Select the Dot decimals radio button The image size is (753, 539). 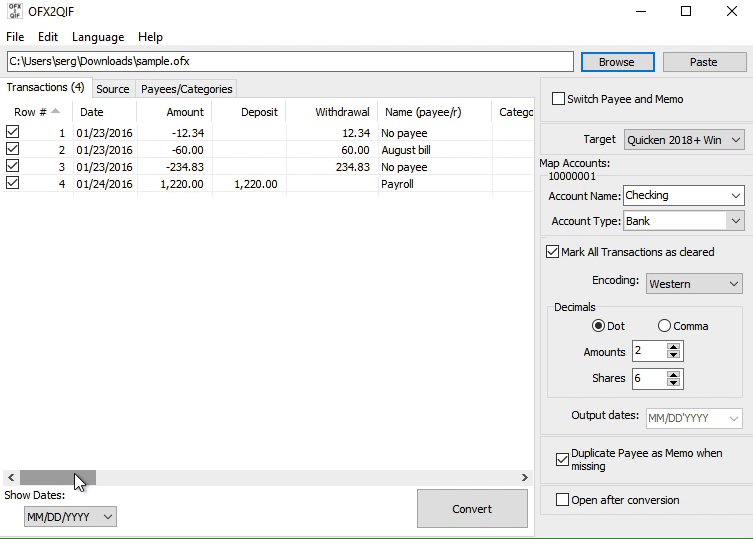(598, 326)
